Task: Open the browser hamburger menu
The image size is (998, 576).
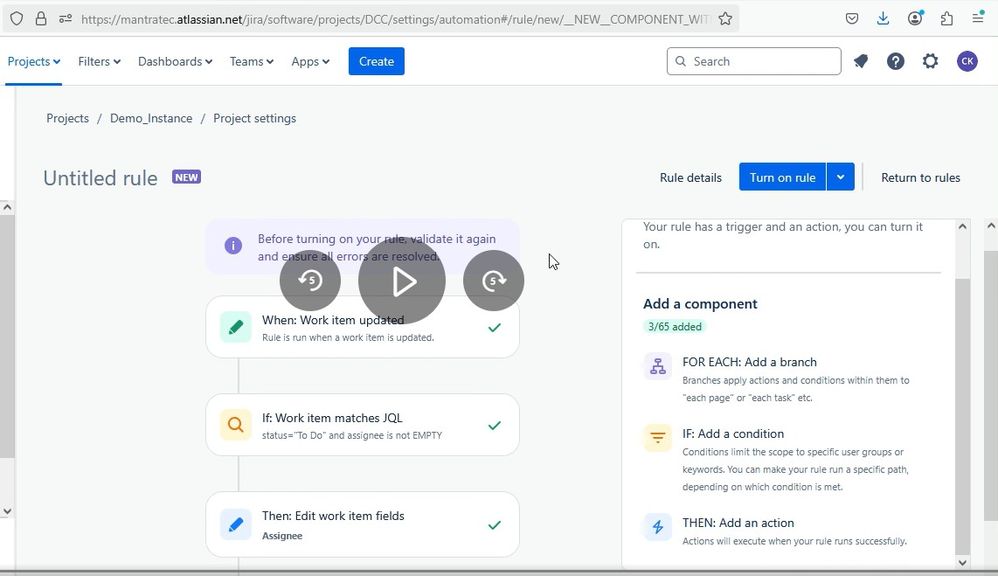Action: 978,18
